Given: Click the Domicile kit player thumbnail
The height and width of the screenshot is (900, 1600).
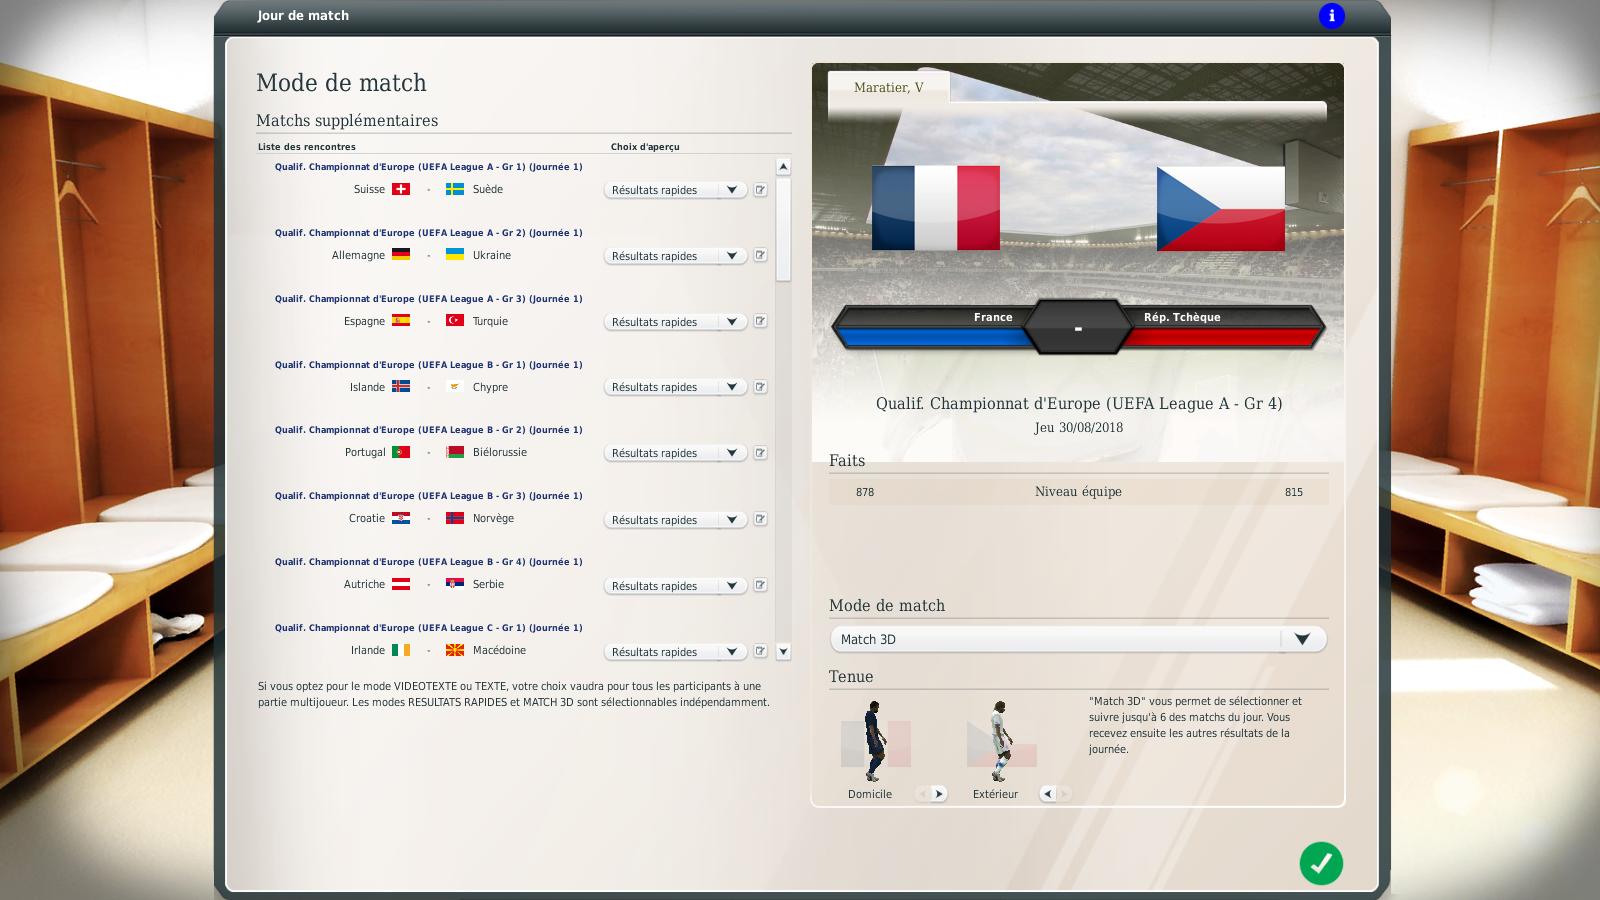Looking at the screenshot, I should [875, 742].
